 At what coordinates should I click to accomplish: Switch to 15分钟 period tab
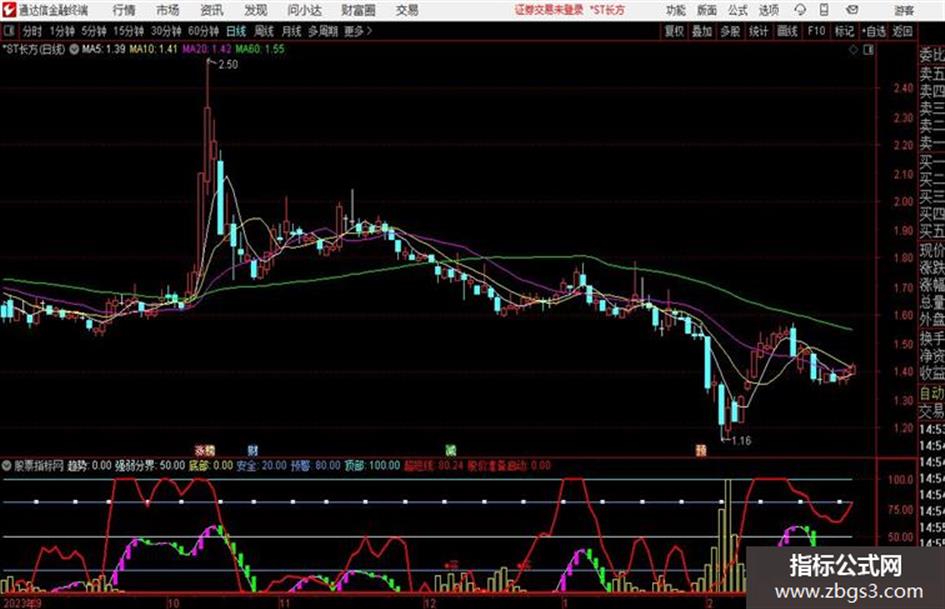[129, 31]
